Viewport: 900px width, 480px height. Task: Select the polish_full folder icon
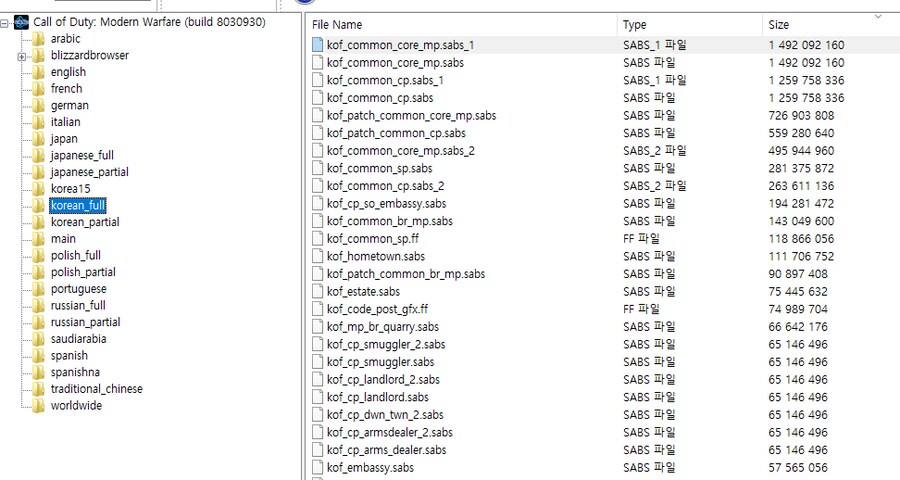click(x=38, y=256)
